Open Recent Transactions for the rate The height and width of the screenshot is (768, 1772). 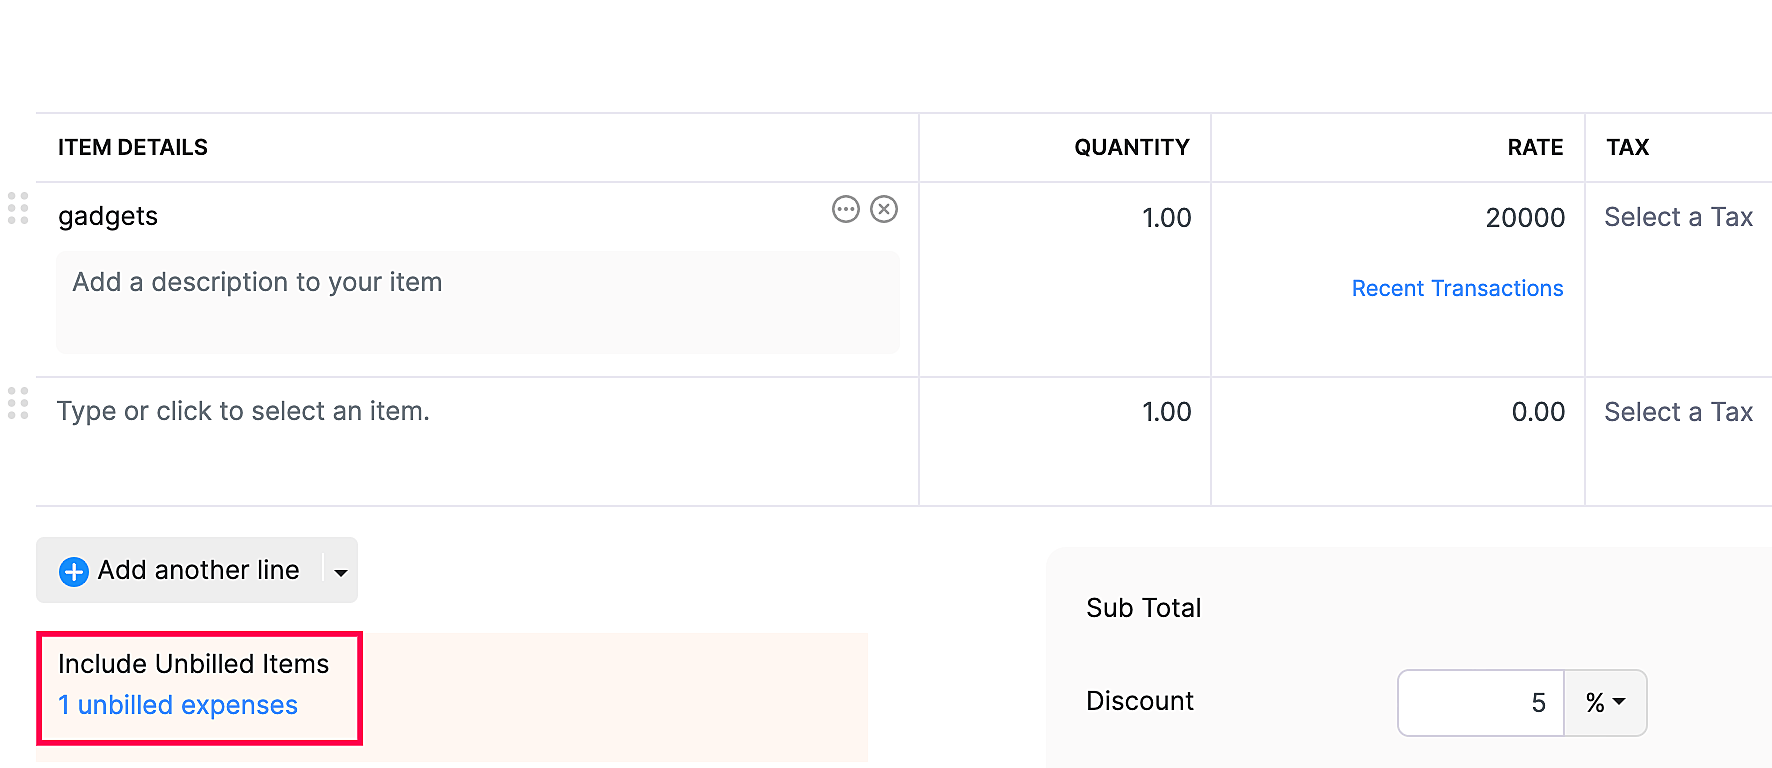pyautogui.click(x=1457, y=288)
